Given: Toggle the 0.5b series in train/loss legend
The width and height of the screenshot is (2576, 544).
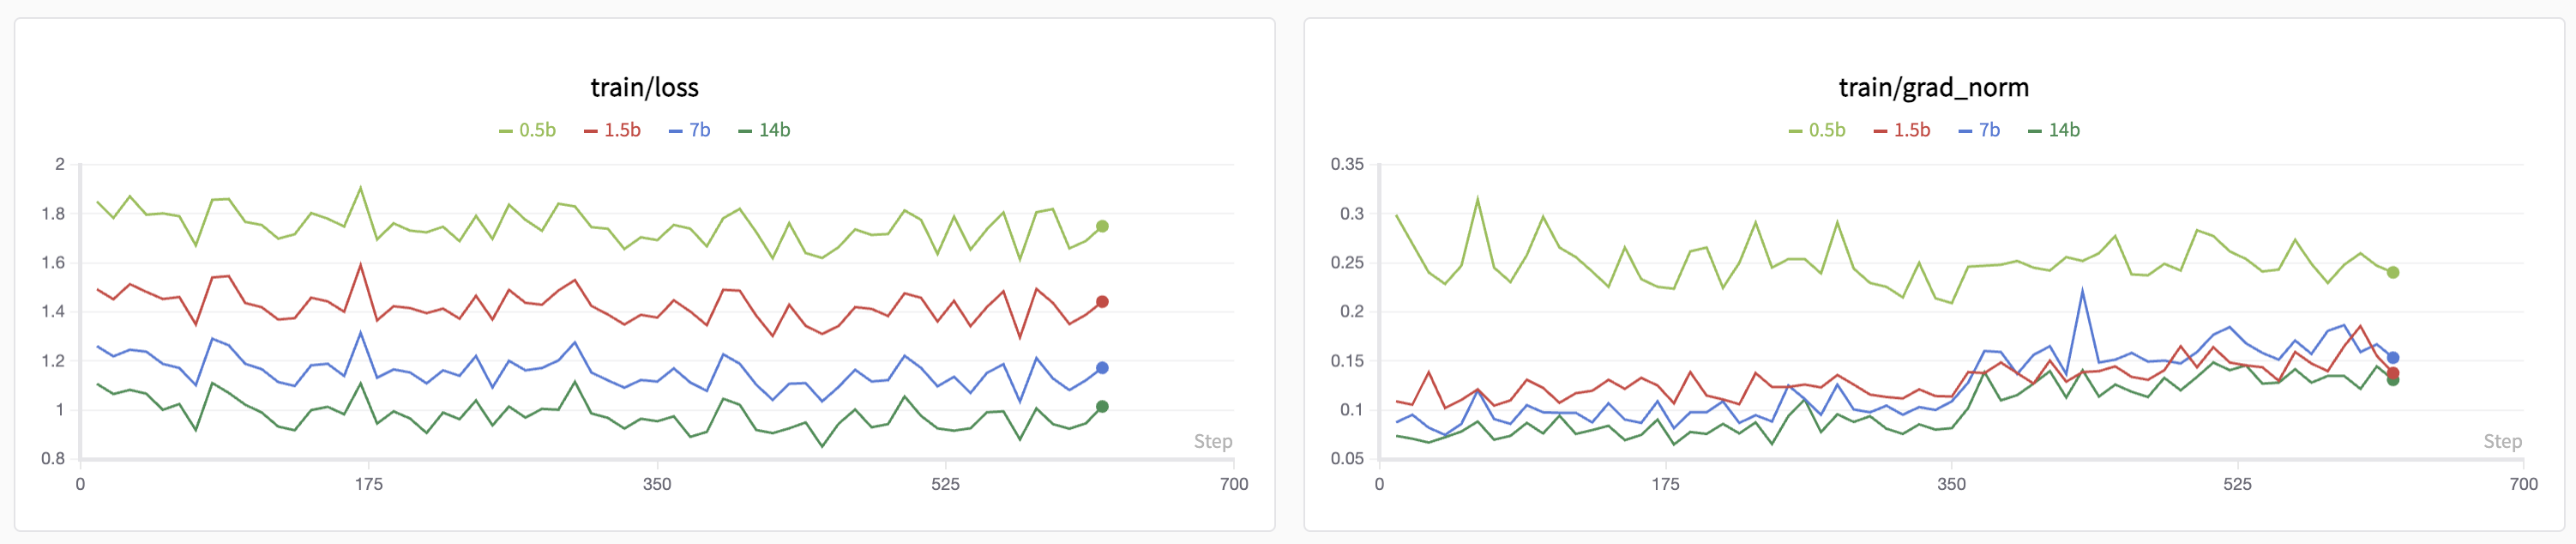Looking at the screenshot, I should [528, 130].
